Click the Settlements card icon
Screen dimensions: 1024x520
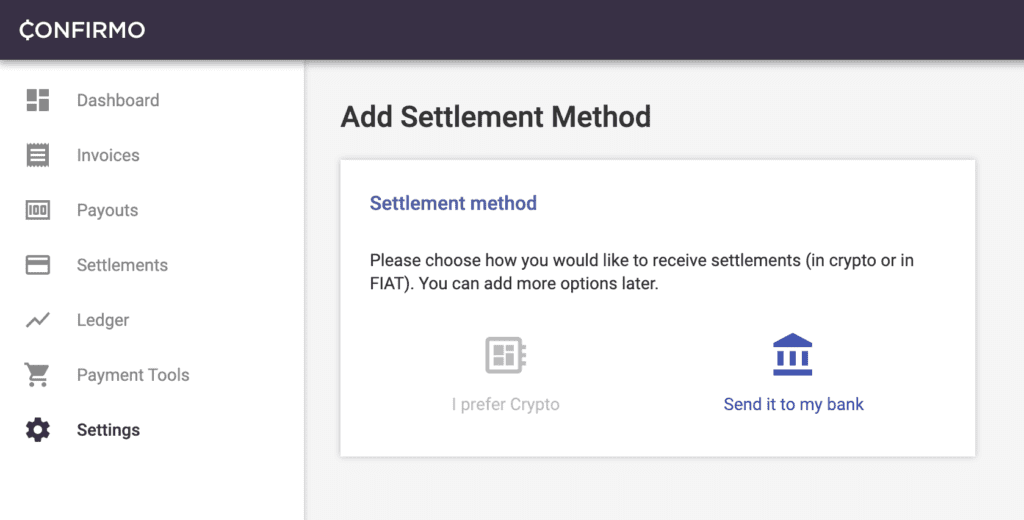(x=38, y=265)
